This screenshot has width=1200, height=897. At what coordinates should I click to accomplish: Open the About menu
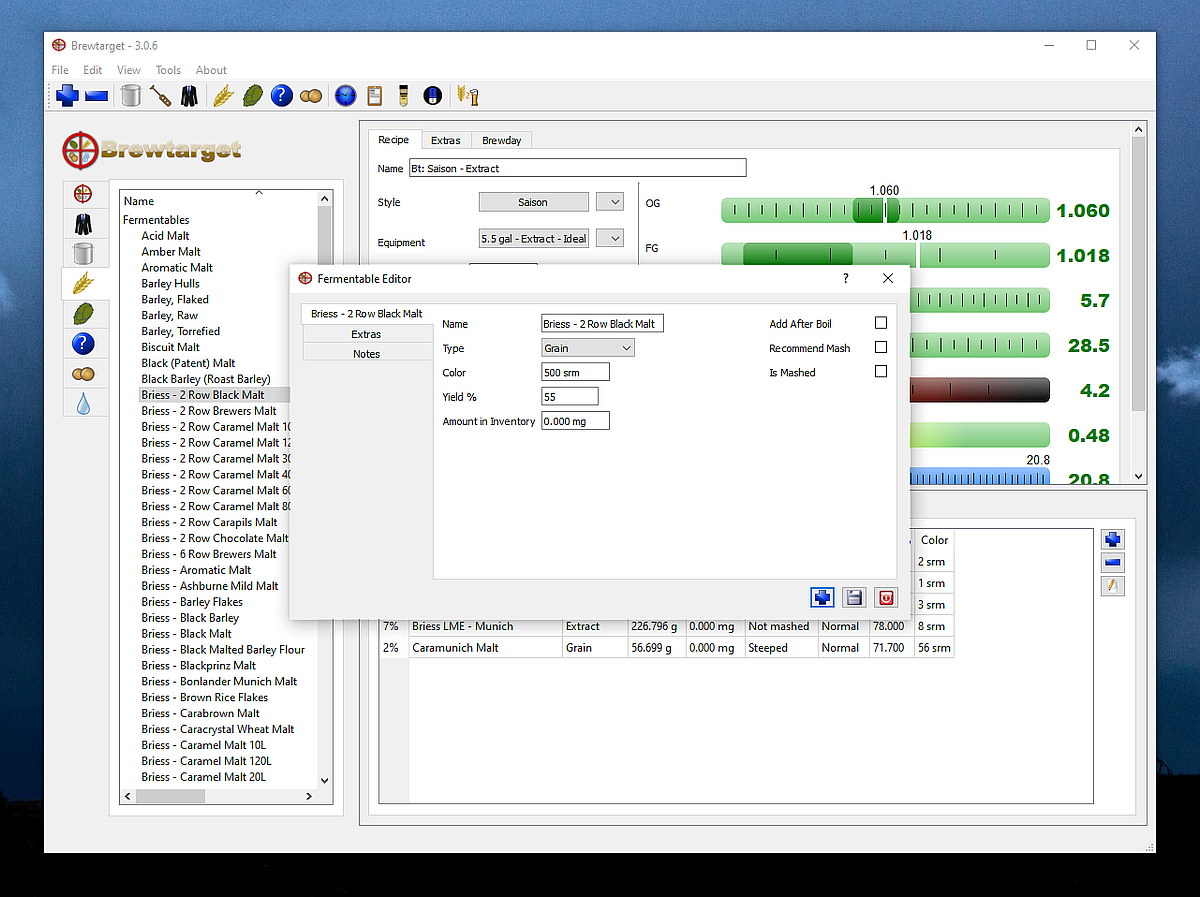click(211, 70)
